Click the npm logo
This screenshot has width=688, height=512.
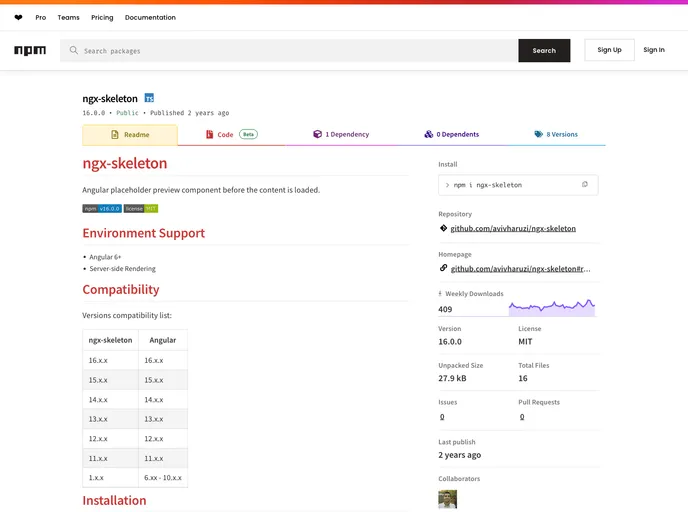[x=30, y=50]
